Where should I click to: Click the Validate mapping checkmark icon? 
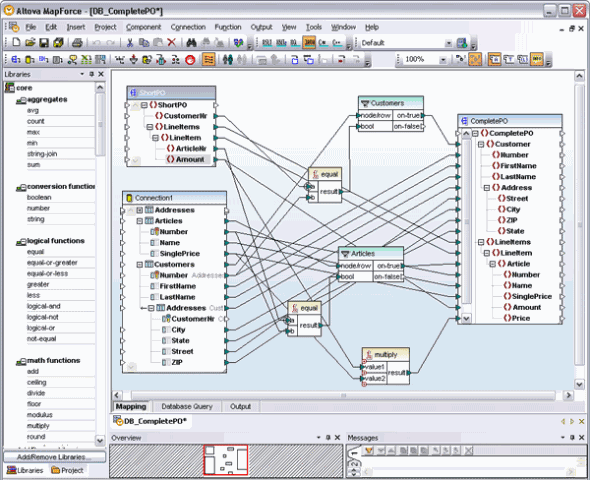tap(238, 42)
